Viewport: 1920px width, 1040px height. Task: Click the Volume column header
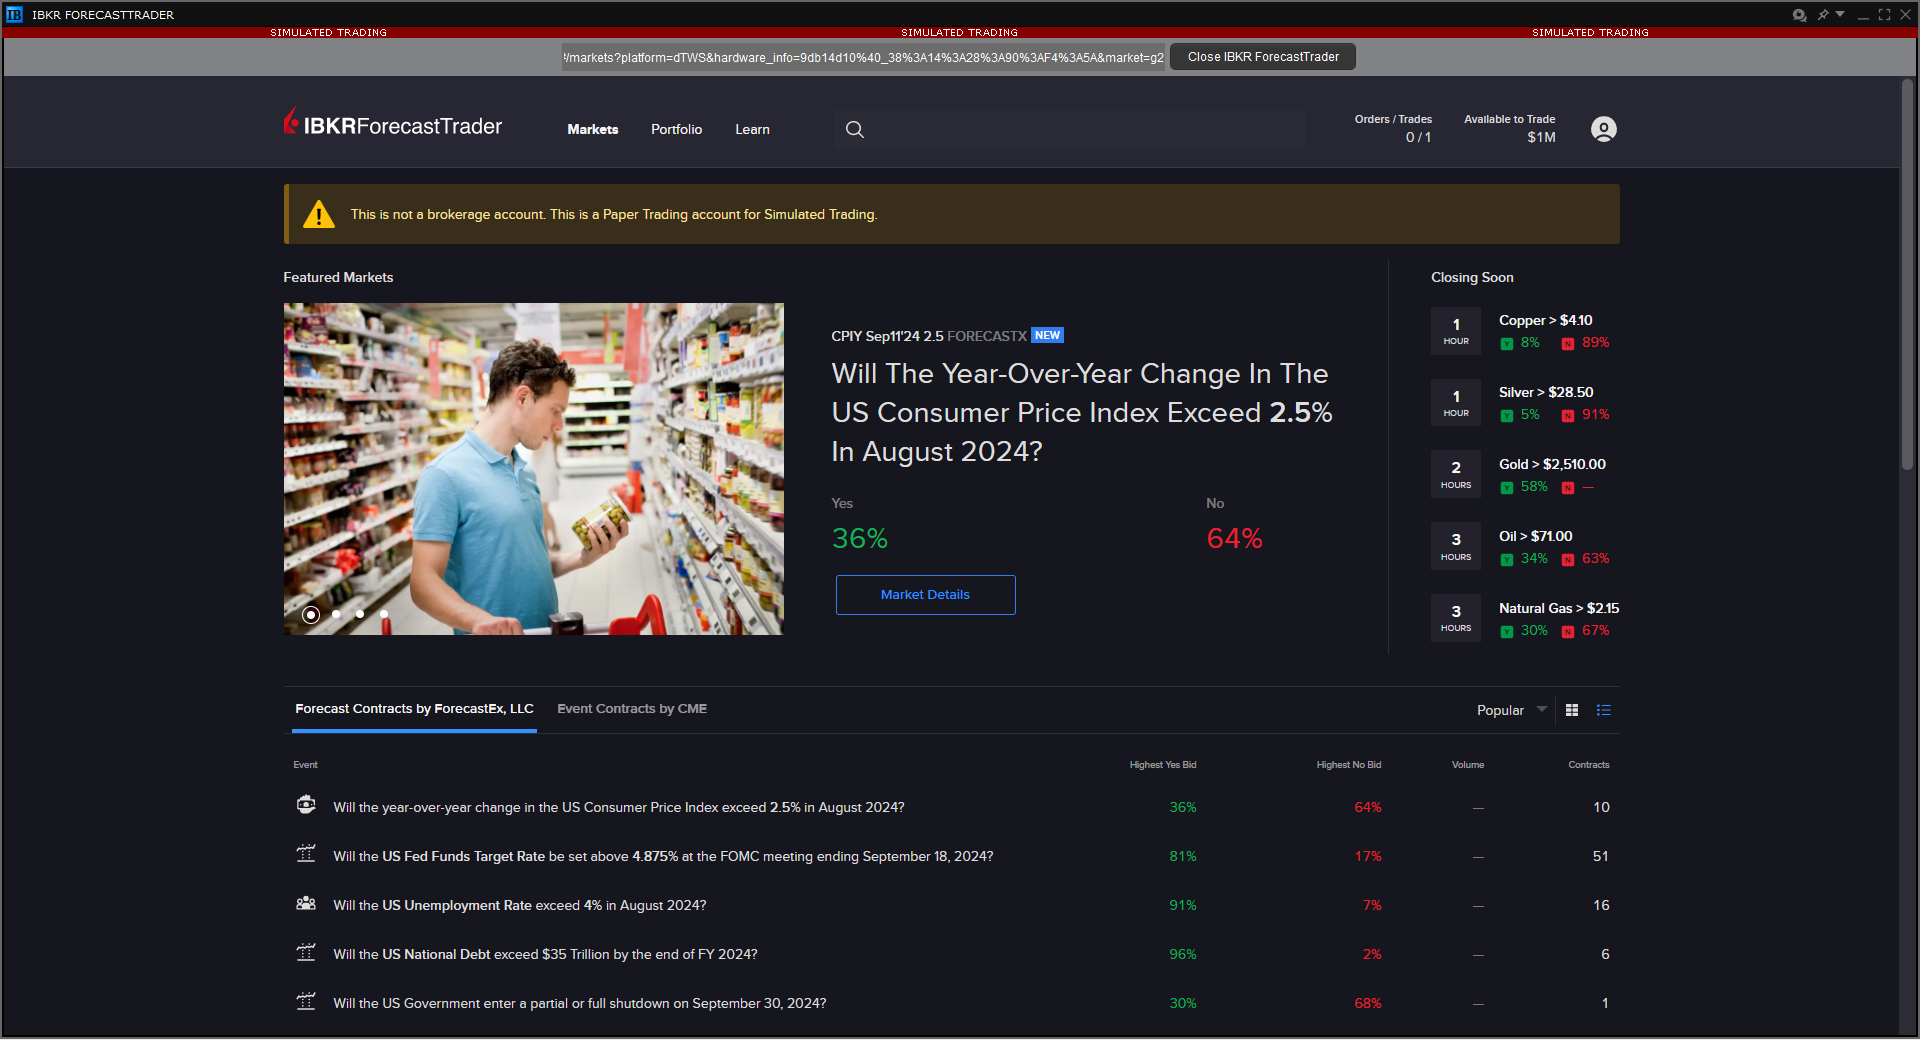click(1467, 765)
